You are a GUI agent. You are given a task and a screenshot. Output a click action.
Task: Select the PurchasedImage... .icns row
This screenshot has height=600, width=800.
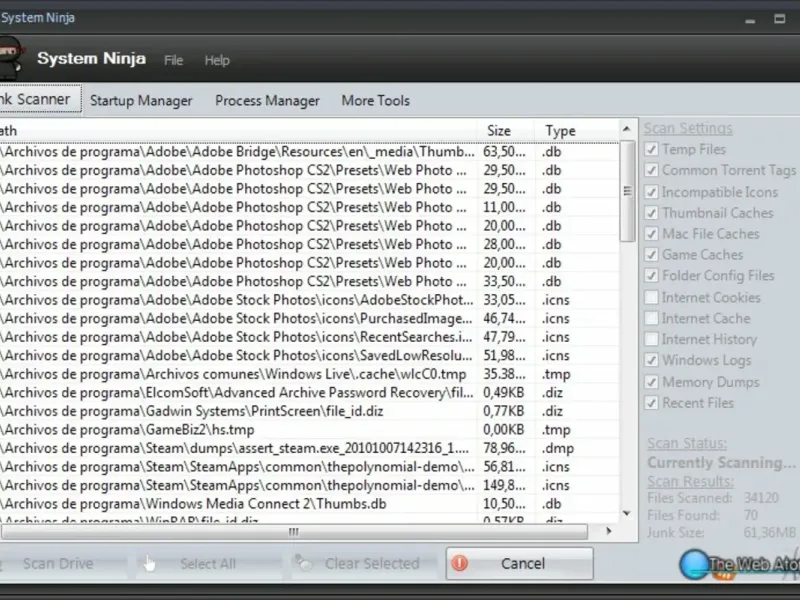pyautogui.click(x=309, y=318)
